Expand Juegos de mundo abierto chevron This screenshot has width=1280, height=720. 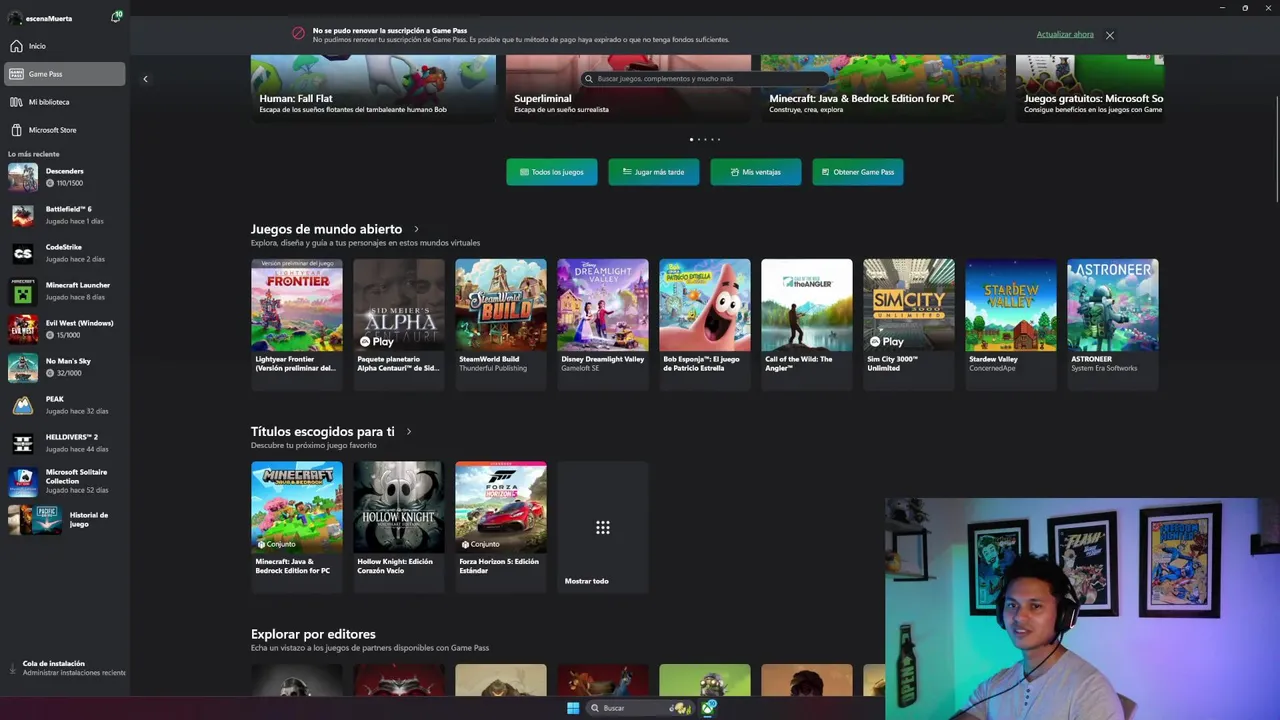tap(417, 230)
